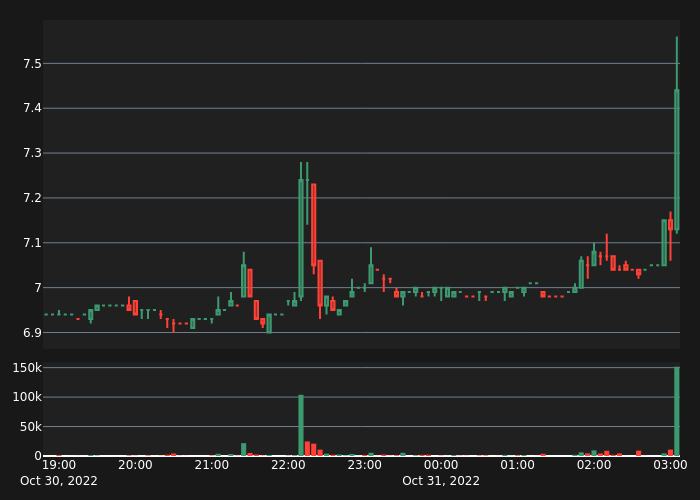Viewport: 700px width, 500px height.
Task: Click the green volume bar near 21:25
Action: (244, 450)
